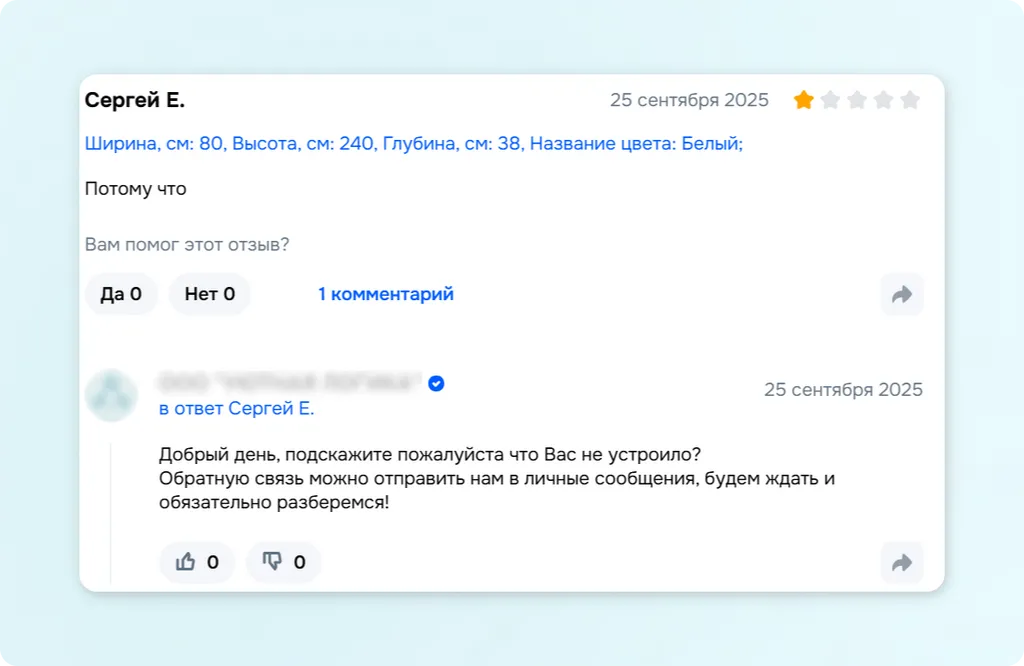Expand the thread via "1 комментарий"
This screenshot has width=1024, height=666.
point(385,294)
